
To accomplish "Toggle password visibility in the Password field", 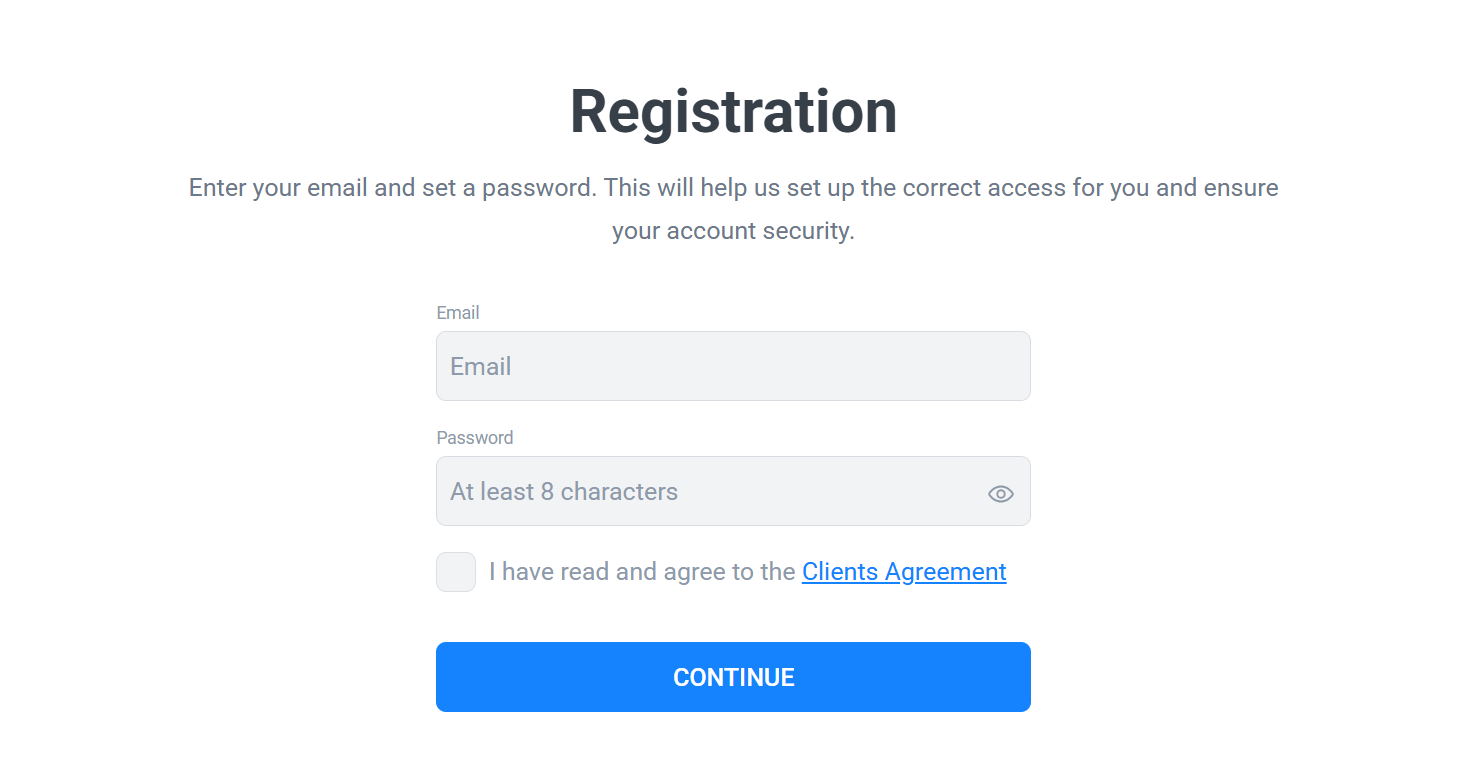I will pyautogui.click(x=1000, y=493).
